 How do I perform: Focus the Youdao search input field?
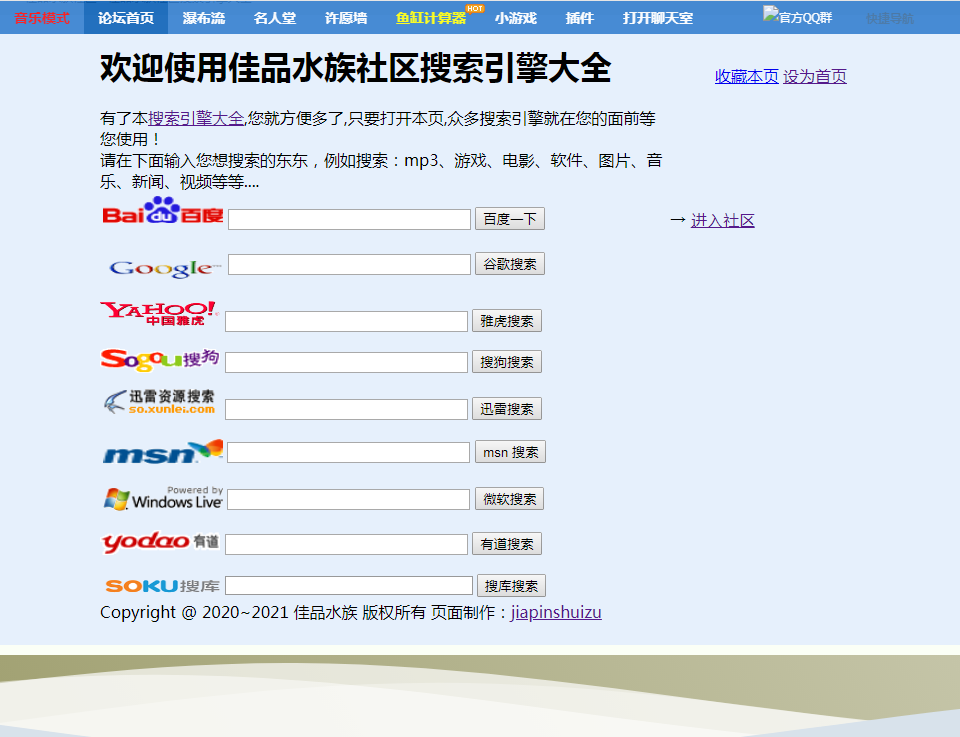(347, 544)
